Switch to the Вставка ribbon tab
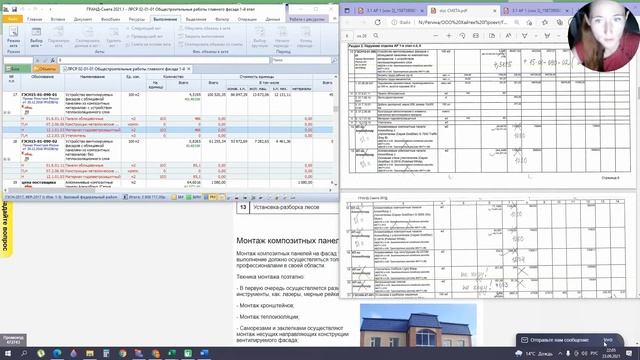 point(58,19)
